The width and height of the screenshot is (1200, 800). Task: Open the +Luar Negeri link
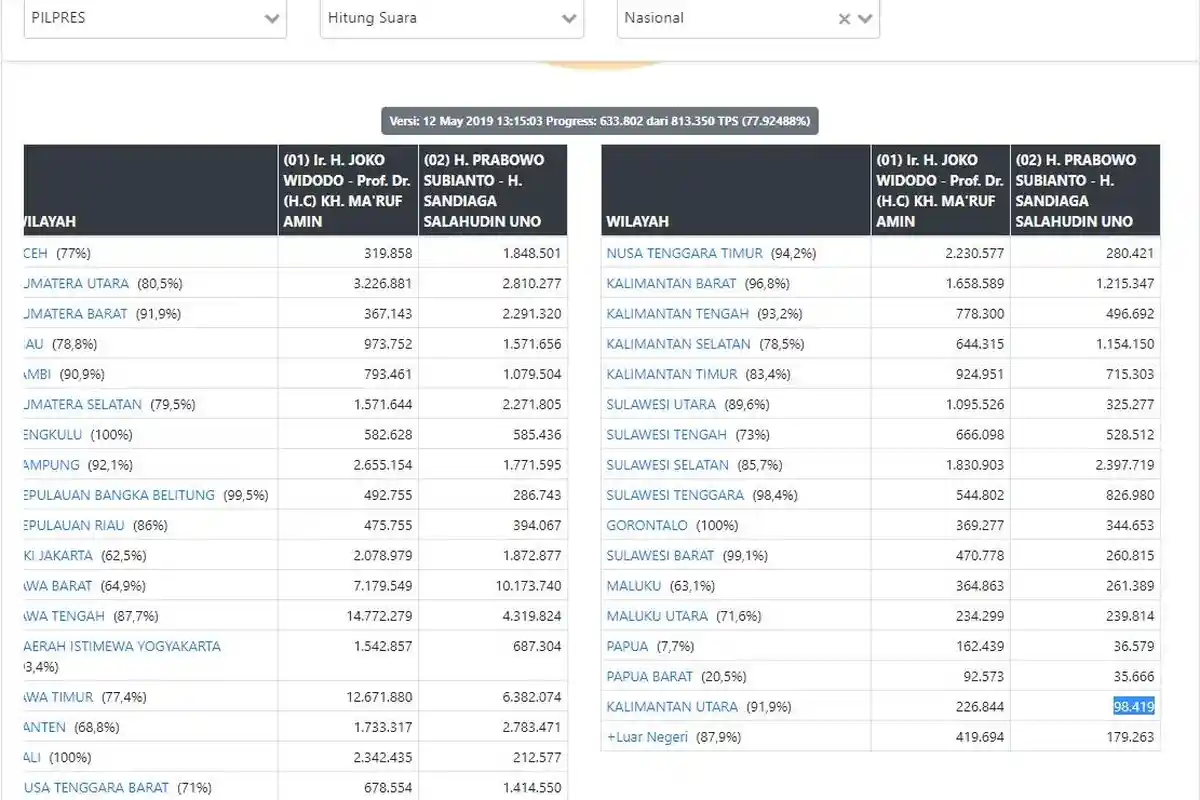pos(647,737)
